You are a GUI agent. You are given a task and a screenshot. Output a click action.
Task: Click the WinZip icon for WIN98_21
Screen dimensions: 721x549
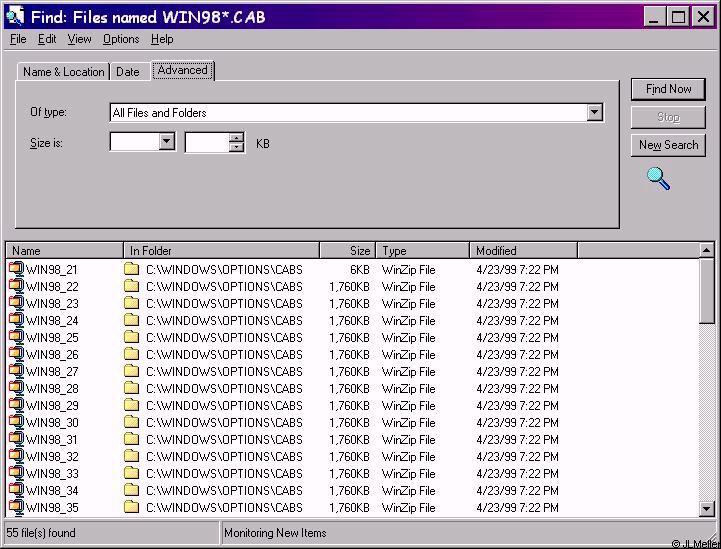tap(16, 269)
